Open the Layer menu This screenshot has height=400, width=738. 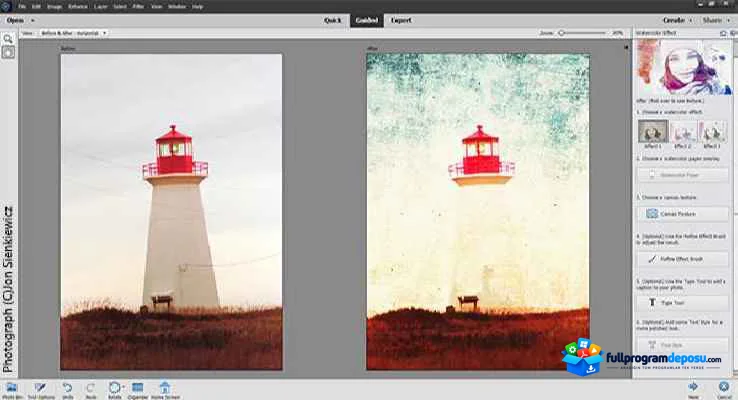101,7
